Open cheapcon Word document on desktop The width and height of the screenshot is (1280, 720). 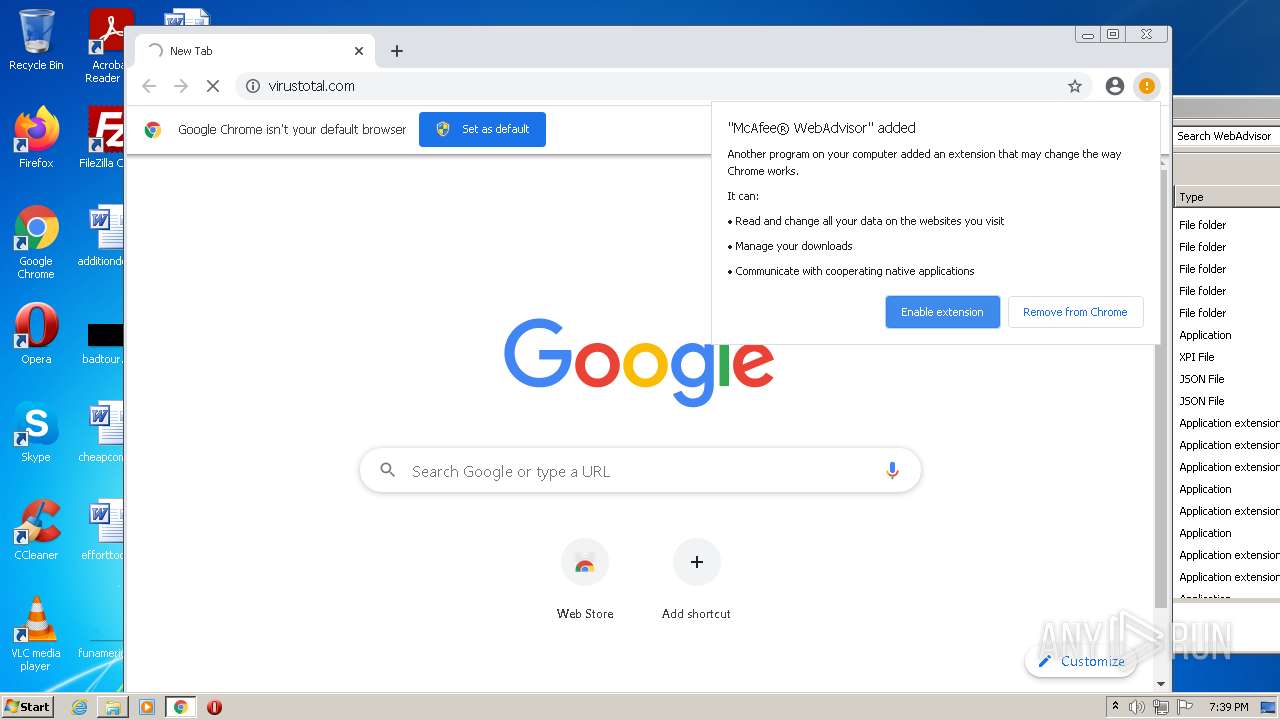click(x=102, y=431)
